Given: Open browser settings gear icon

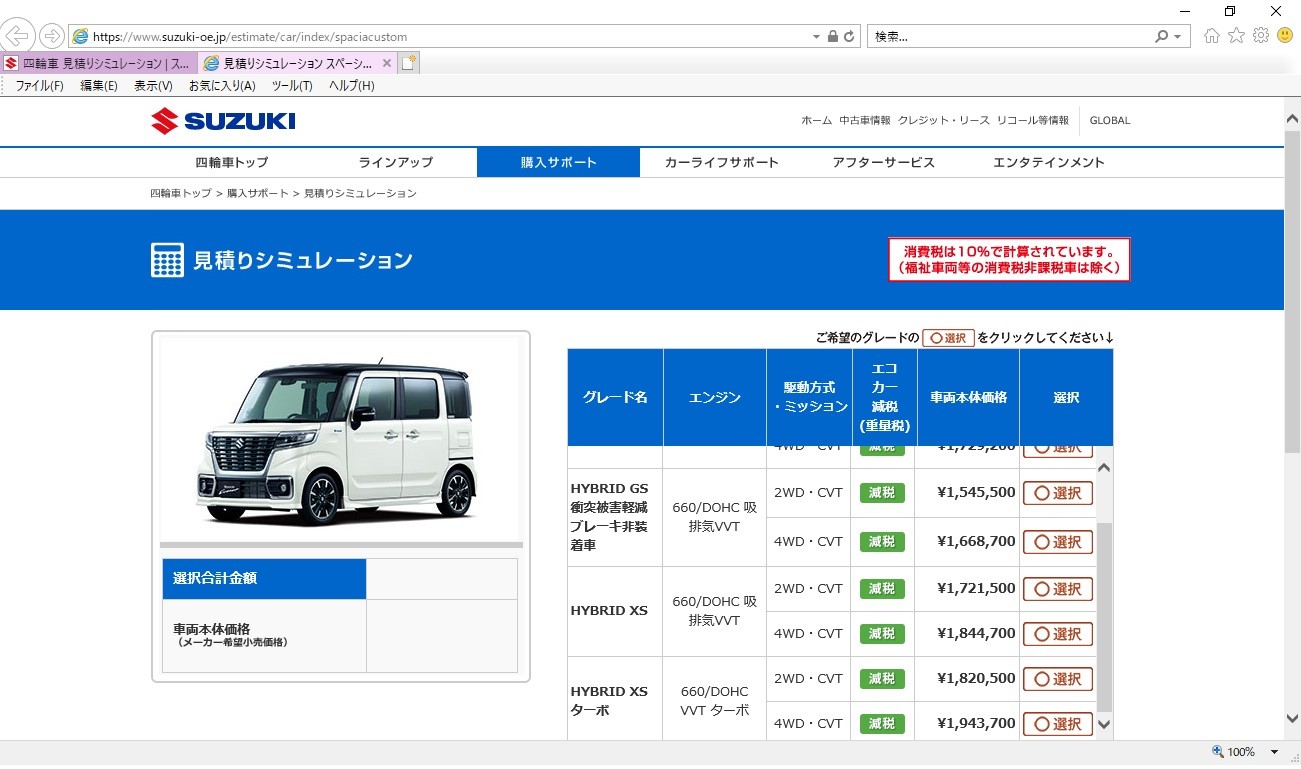Looking at the screenshot, I should click(x=1260, y=36).
